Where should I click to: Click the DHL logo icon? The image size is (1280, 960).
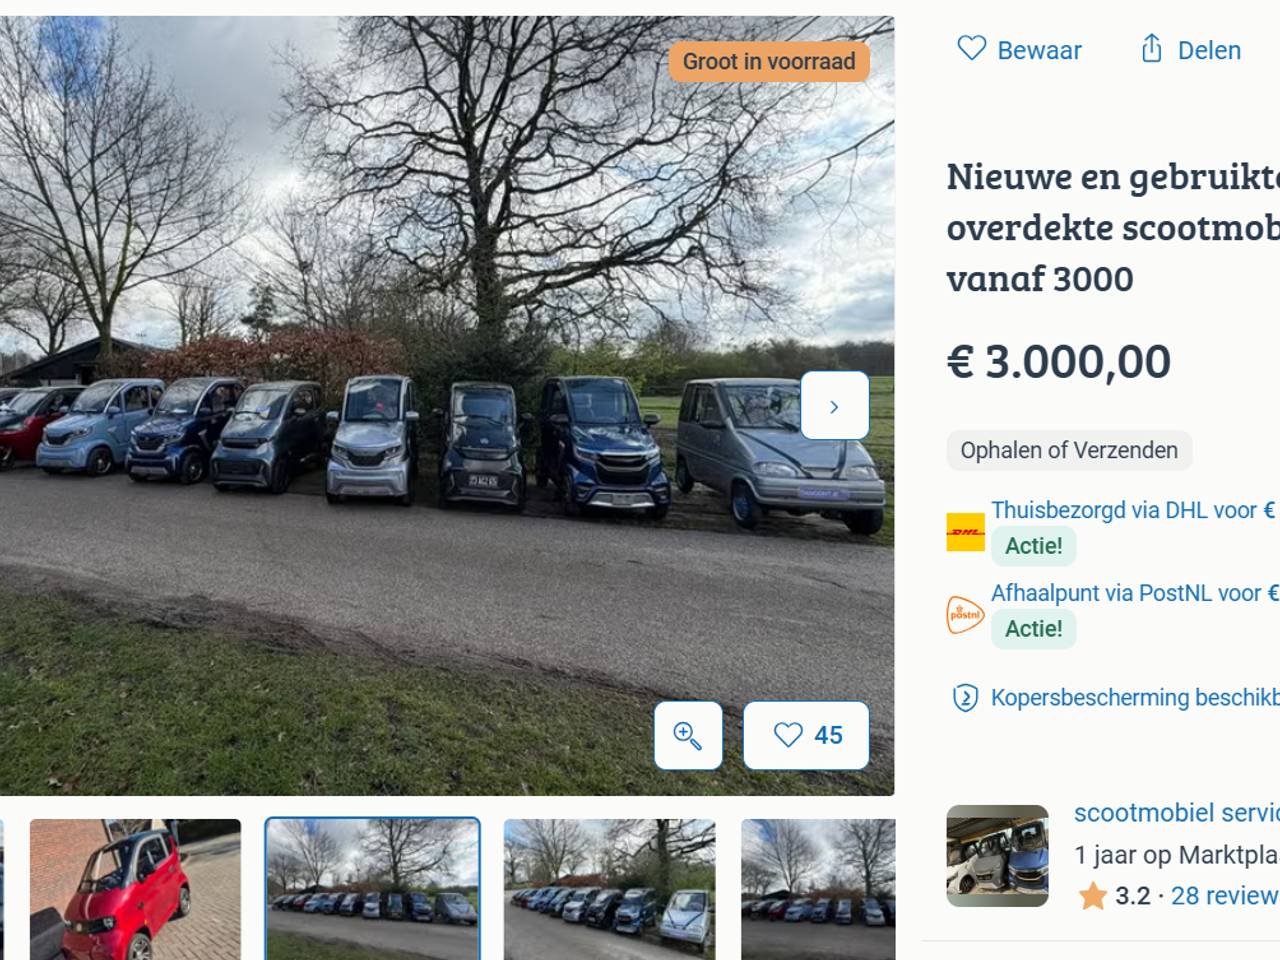tap(965, 532)
